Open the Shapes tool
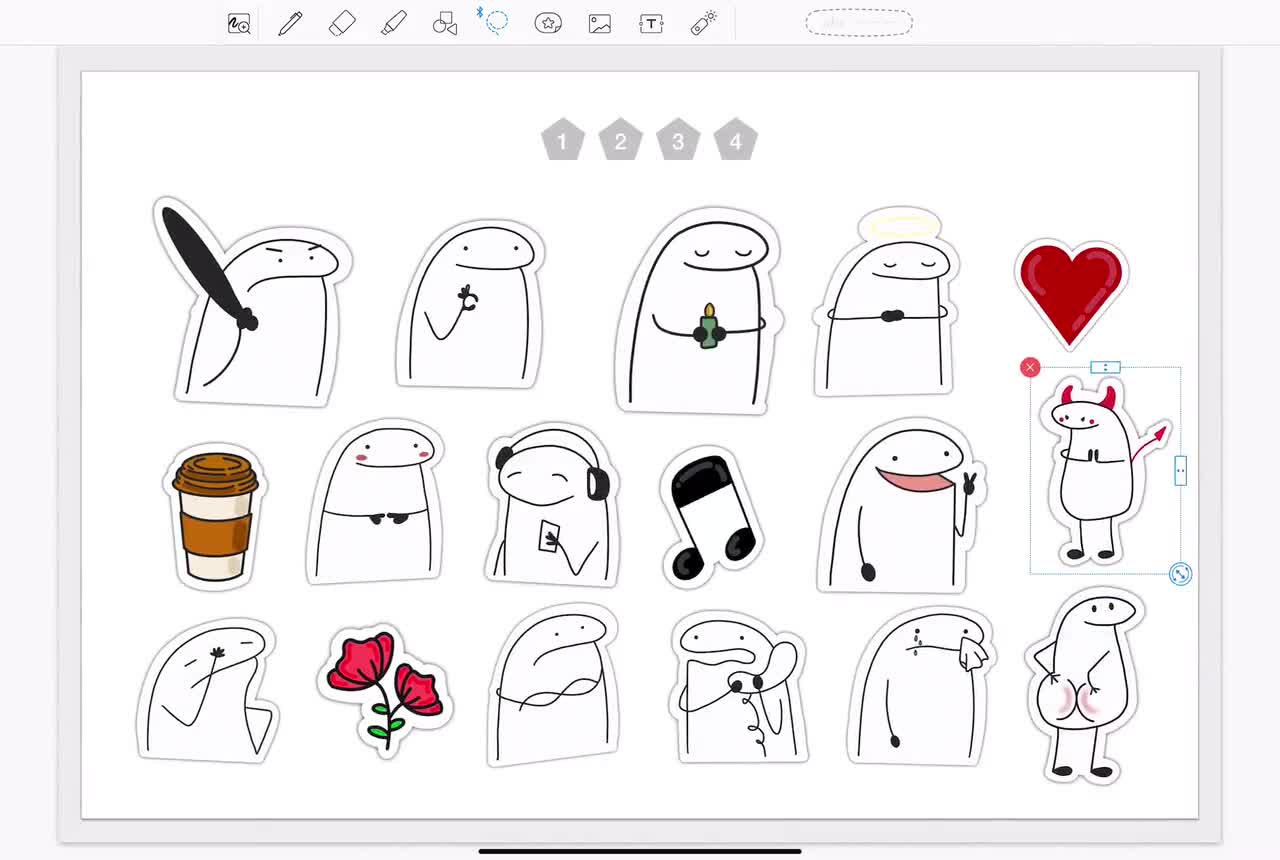Image resolution: width=1280 pixels, height=860 pixels. click(x=445, y=22)
